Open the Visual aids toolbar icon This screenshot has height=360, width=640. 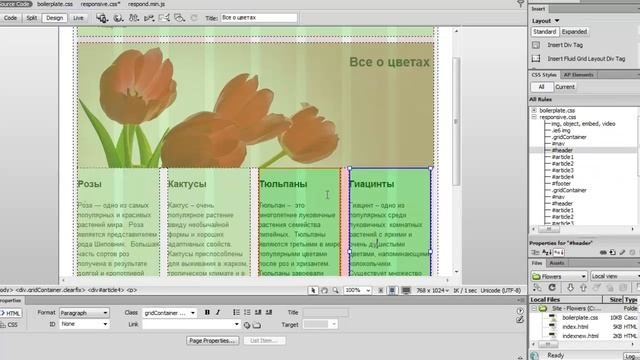tap(179, 18)
